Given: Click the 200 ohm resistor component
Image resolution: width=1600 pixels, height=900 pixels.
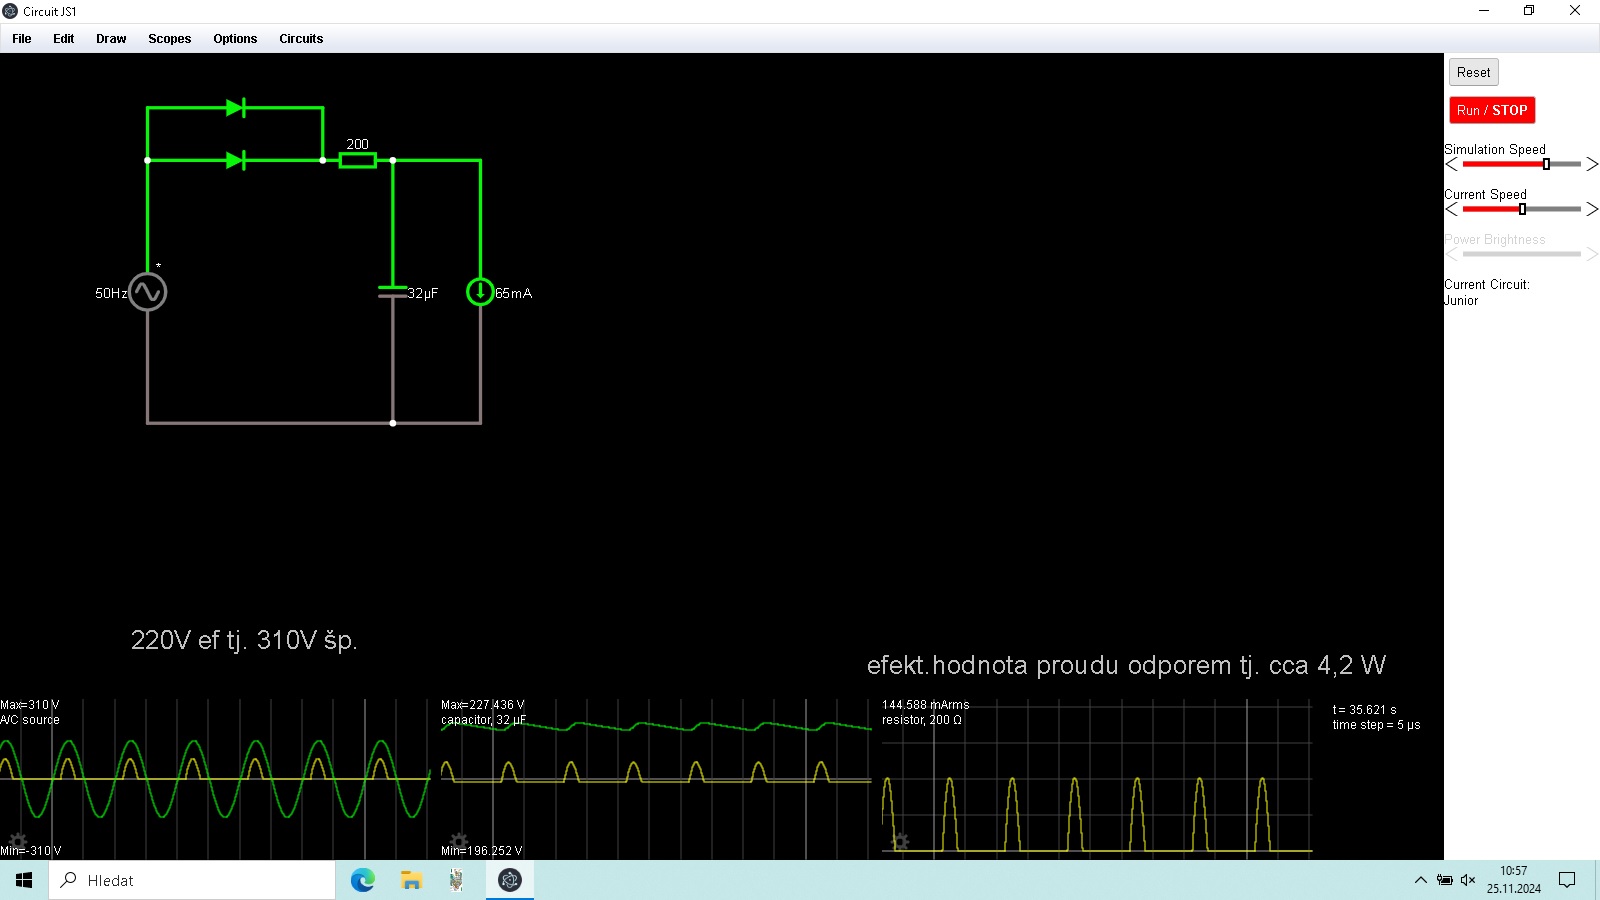Looking at the screenshot, I should click(357, 160).
